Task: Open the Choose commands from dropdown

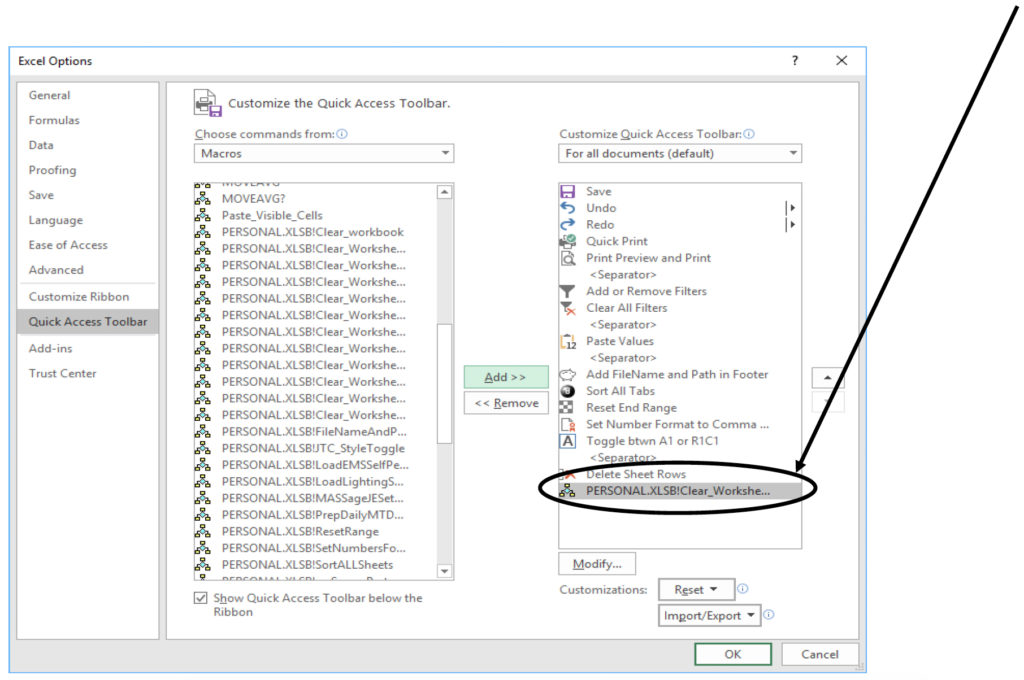Action: (443, 153)
